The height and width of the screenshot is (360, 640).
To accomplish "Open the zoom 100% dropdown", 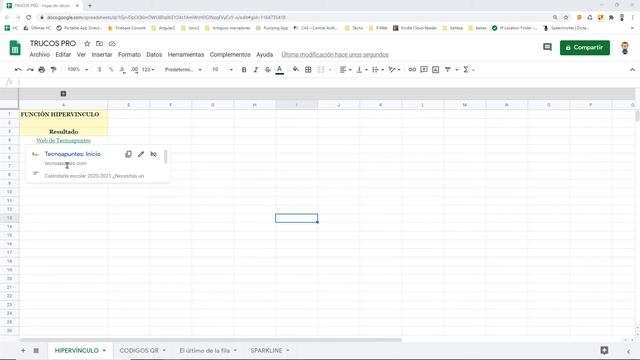I will coord(78,70).
